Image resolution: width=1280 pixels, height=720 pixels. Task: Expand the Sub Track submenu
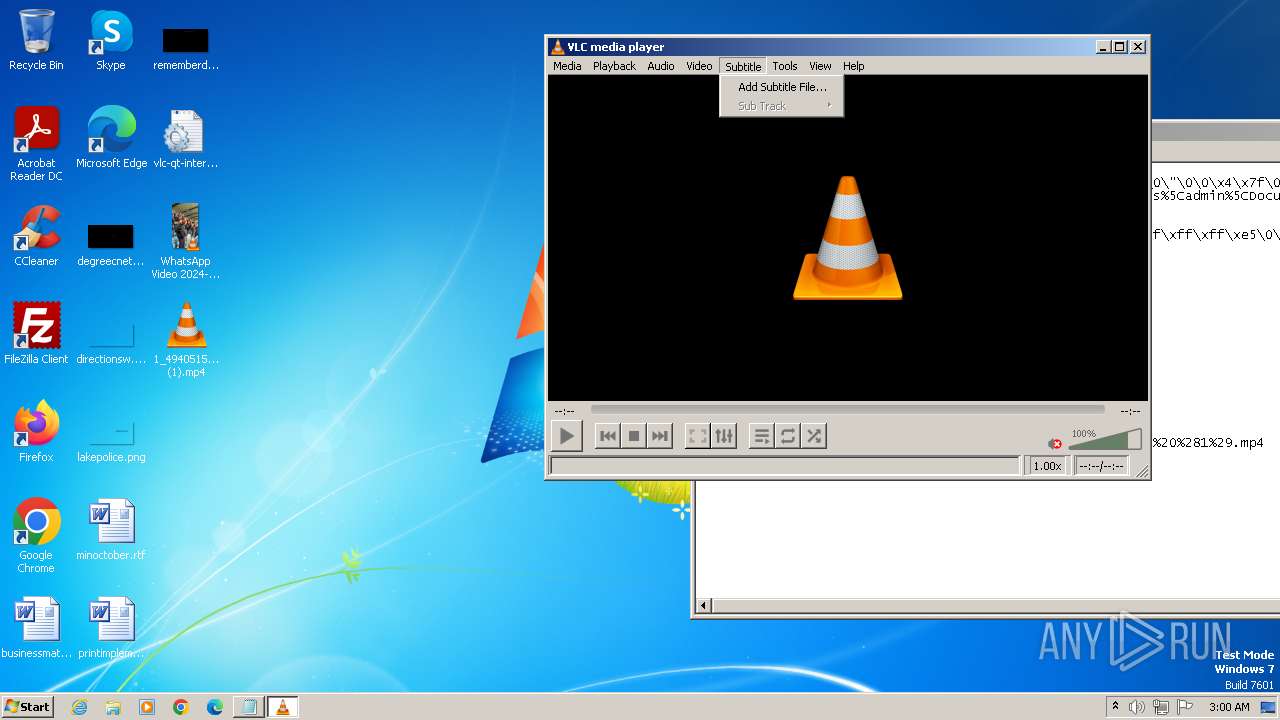782,106
